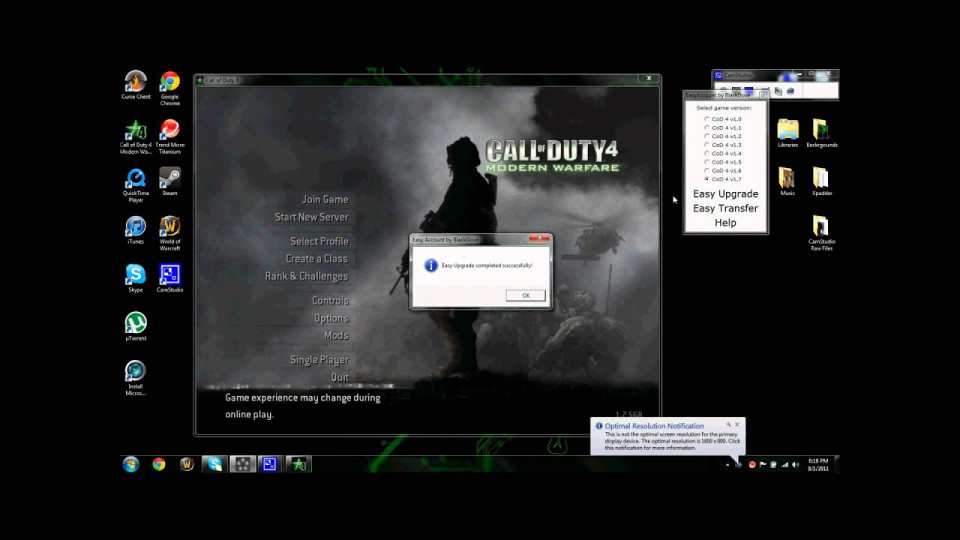960x540 pixels.
Task: Open the Steam desktop icon
Action: pos(170,181)
